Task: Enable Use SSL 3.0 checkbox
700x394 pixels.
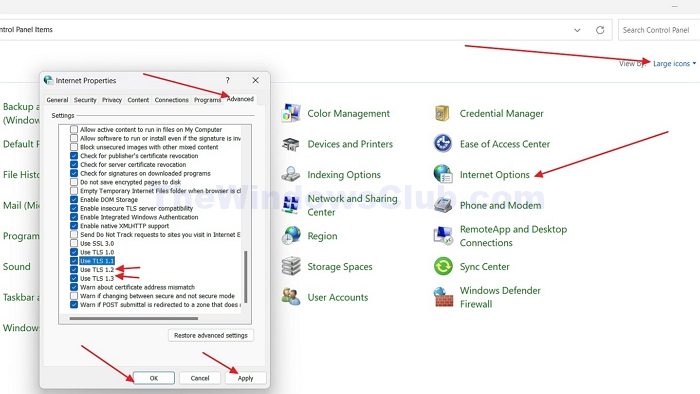Action: [x=74, y=243]
